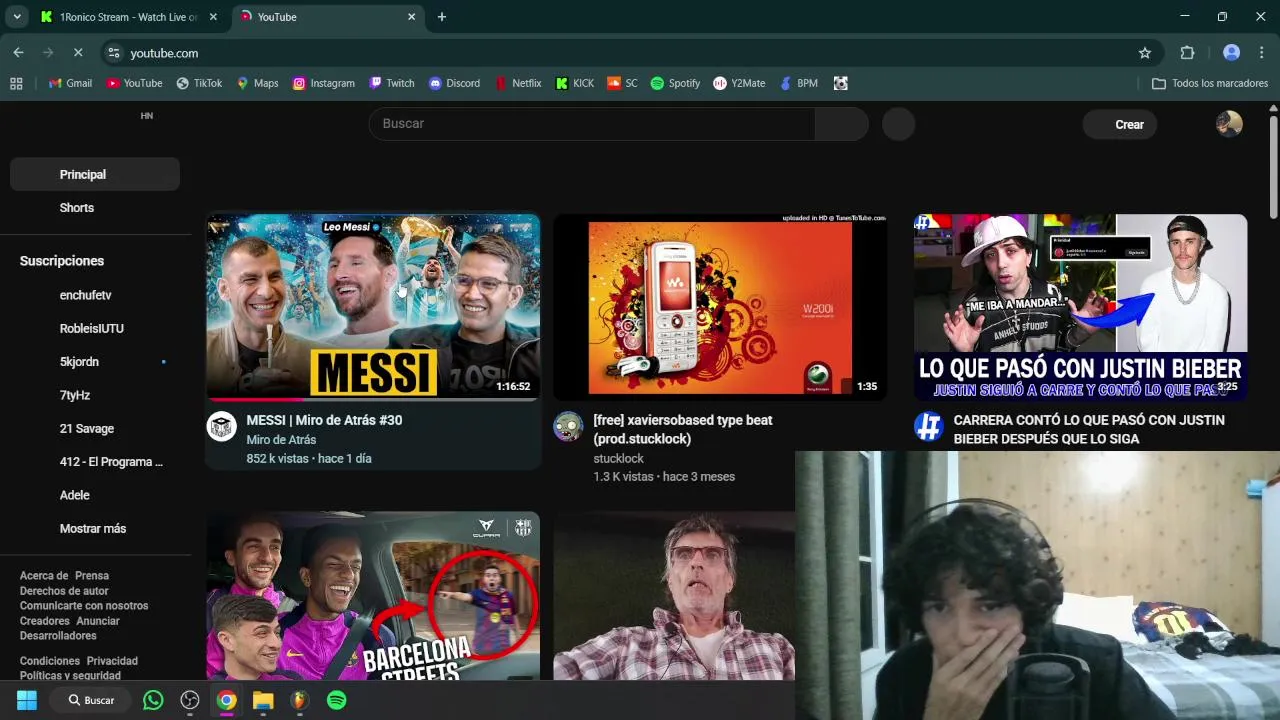Go back to previous page
Image resolution: width=1280 pixels, height=720 pixels.
pos(18,53)
